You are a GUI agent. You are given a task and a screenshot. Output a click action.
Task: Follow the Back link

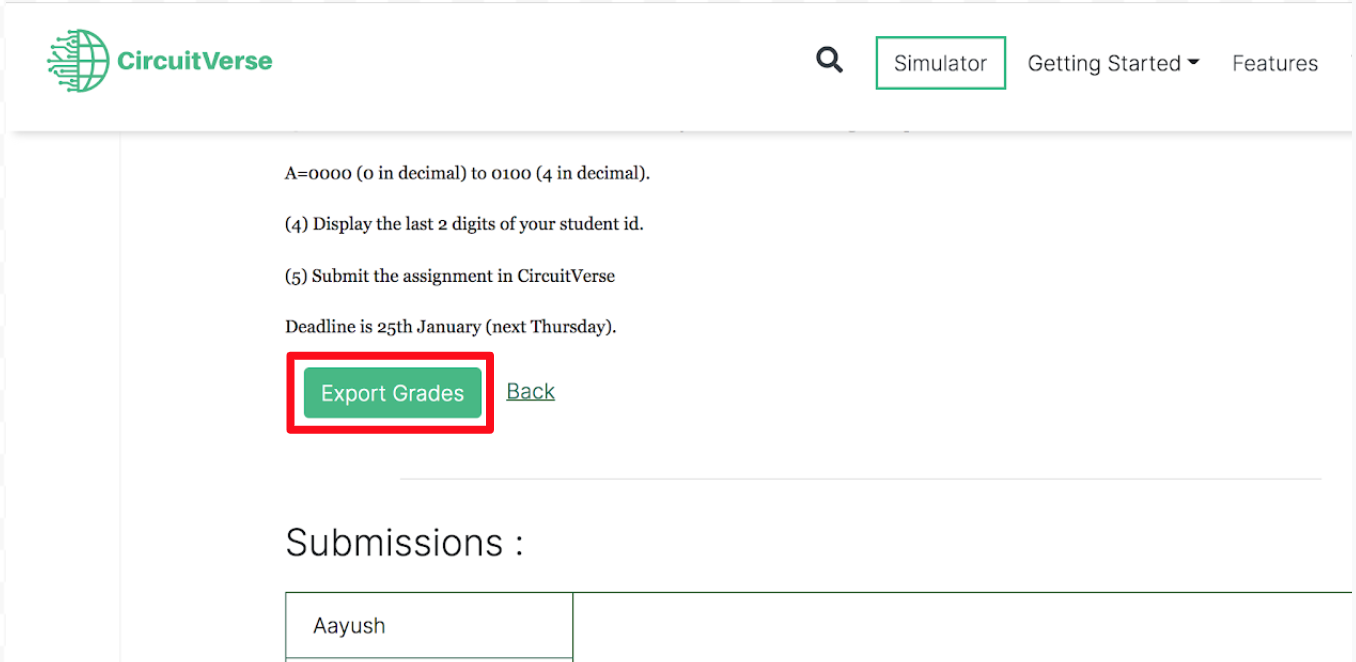click(530, 391)
